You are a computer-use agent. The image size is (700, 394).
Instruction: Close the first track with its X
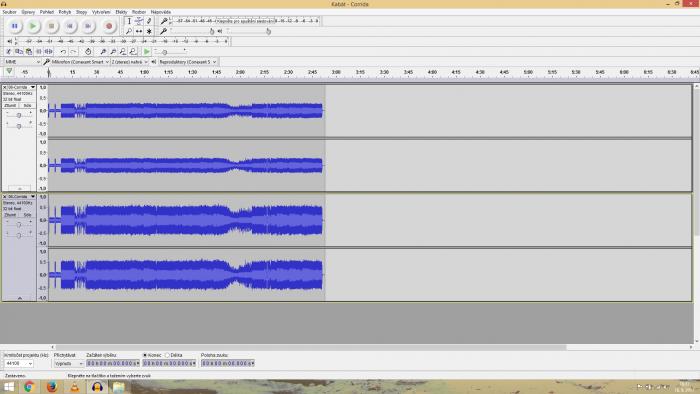5,87
